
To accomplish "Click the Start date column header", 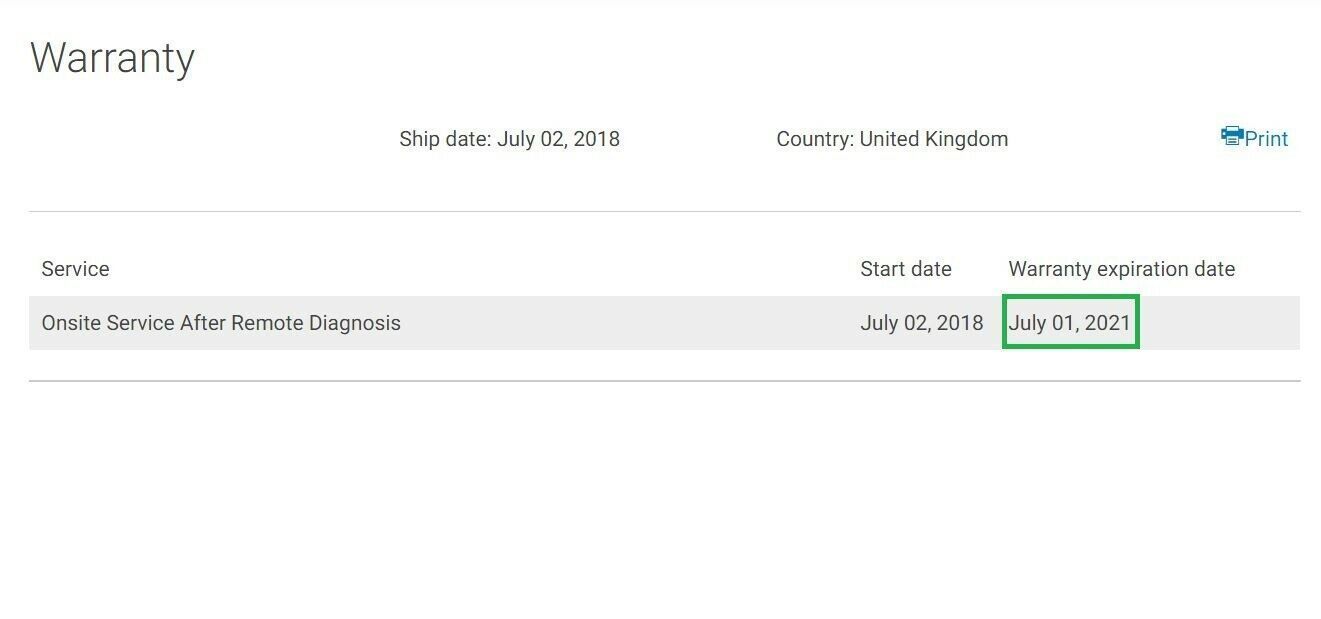I will [906, 269].
